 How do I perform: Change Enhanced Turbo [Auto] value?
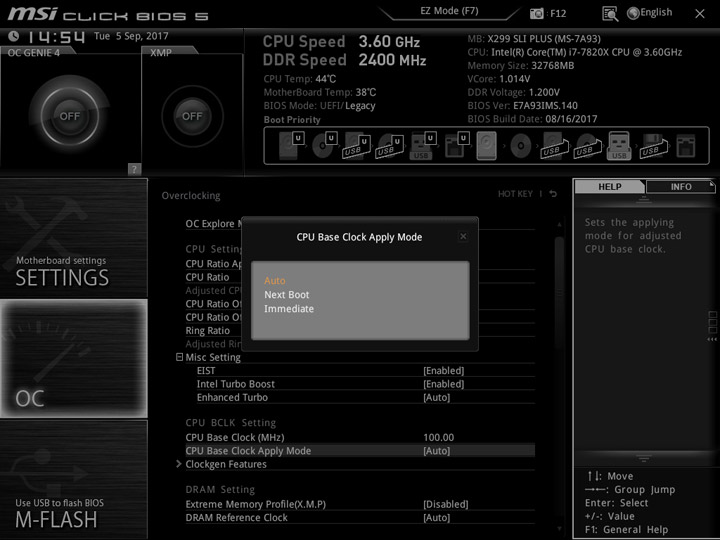(x=437, y=397)
